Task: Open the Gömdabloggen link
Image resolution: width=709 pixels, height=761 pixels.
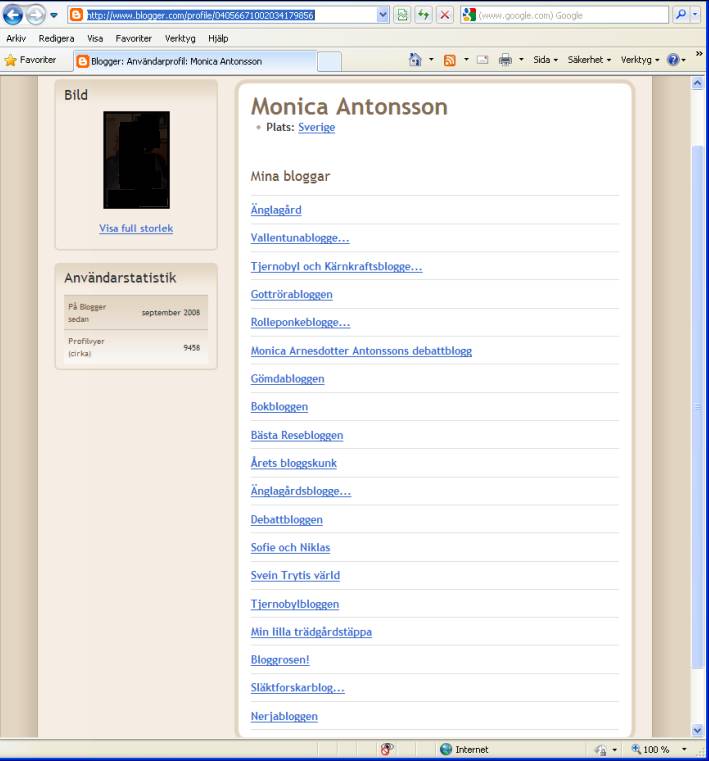Action: [x=287, y=379]
